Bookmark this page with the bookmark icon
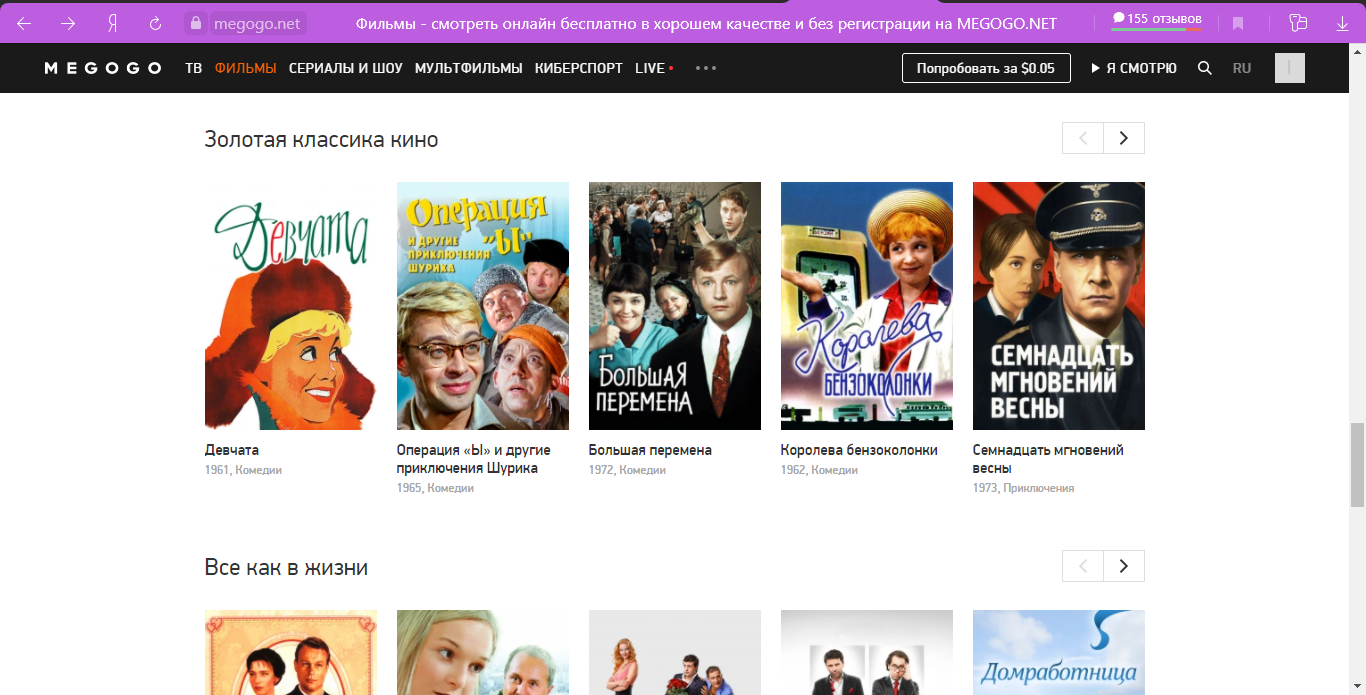This screenshot has width=1366, height=695. [x=1238, y=23]
